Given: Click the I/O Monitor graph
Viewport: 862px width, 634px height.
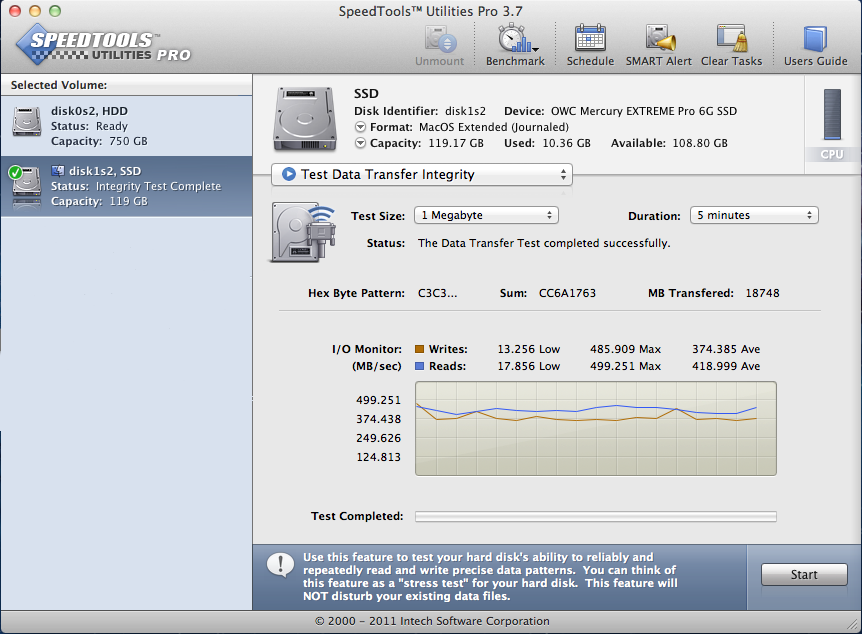Looking at the screenshot, I should tap(595, 428).
